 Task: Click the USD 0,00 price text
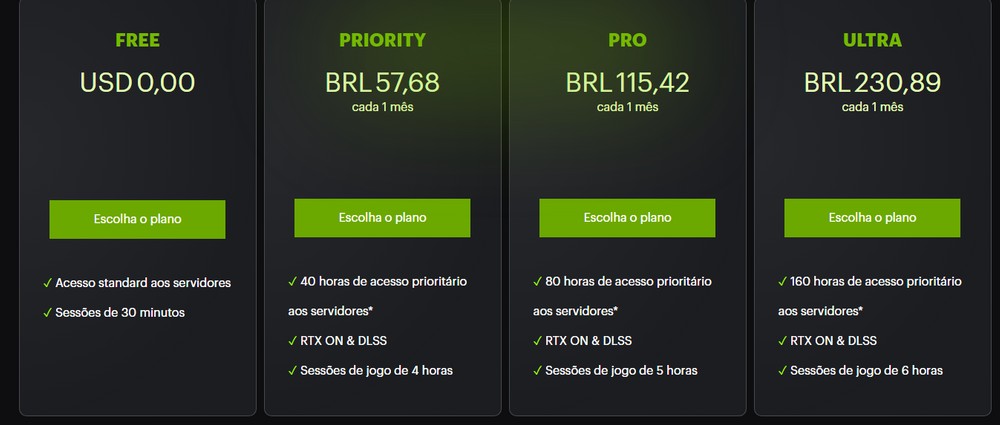tap(137, 83)
